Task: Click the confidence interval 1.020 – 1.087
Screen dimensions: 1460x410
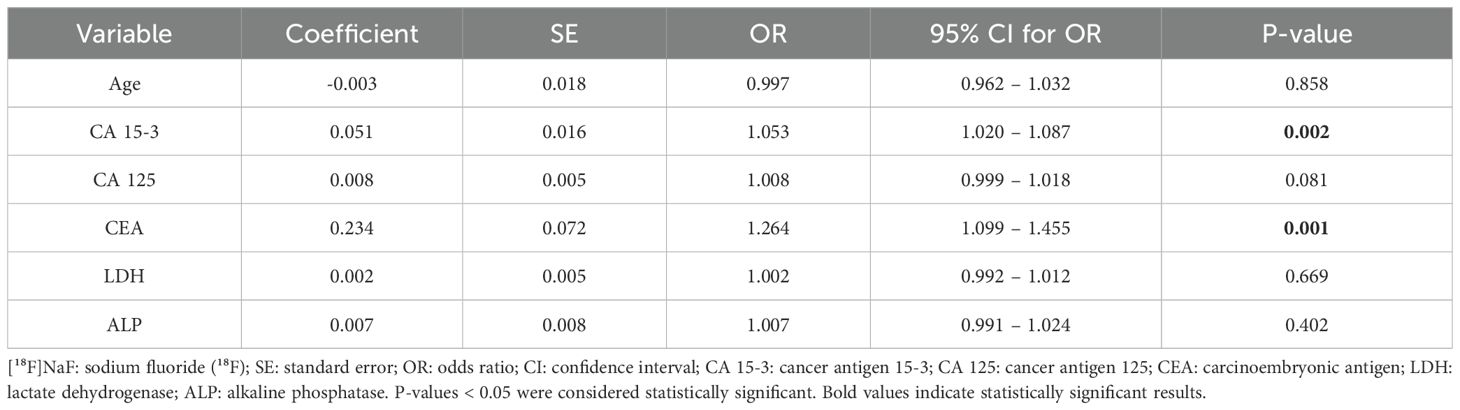Action: pos(1015,133)
